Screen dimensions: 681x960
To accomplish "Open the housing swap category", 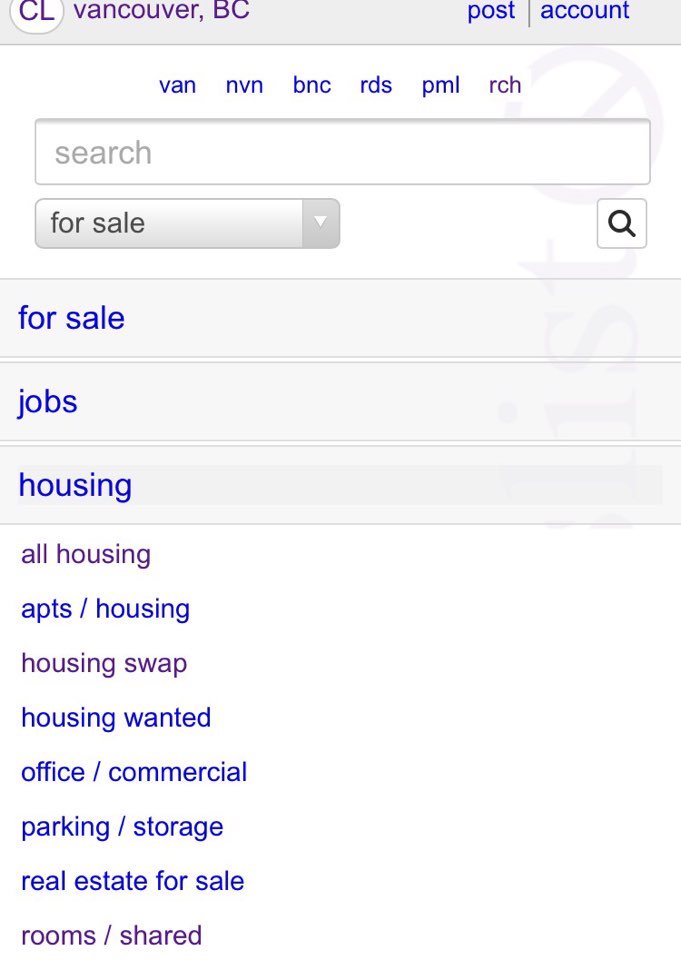I will pos(104,663).
